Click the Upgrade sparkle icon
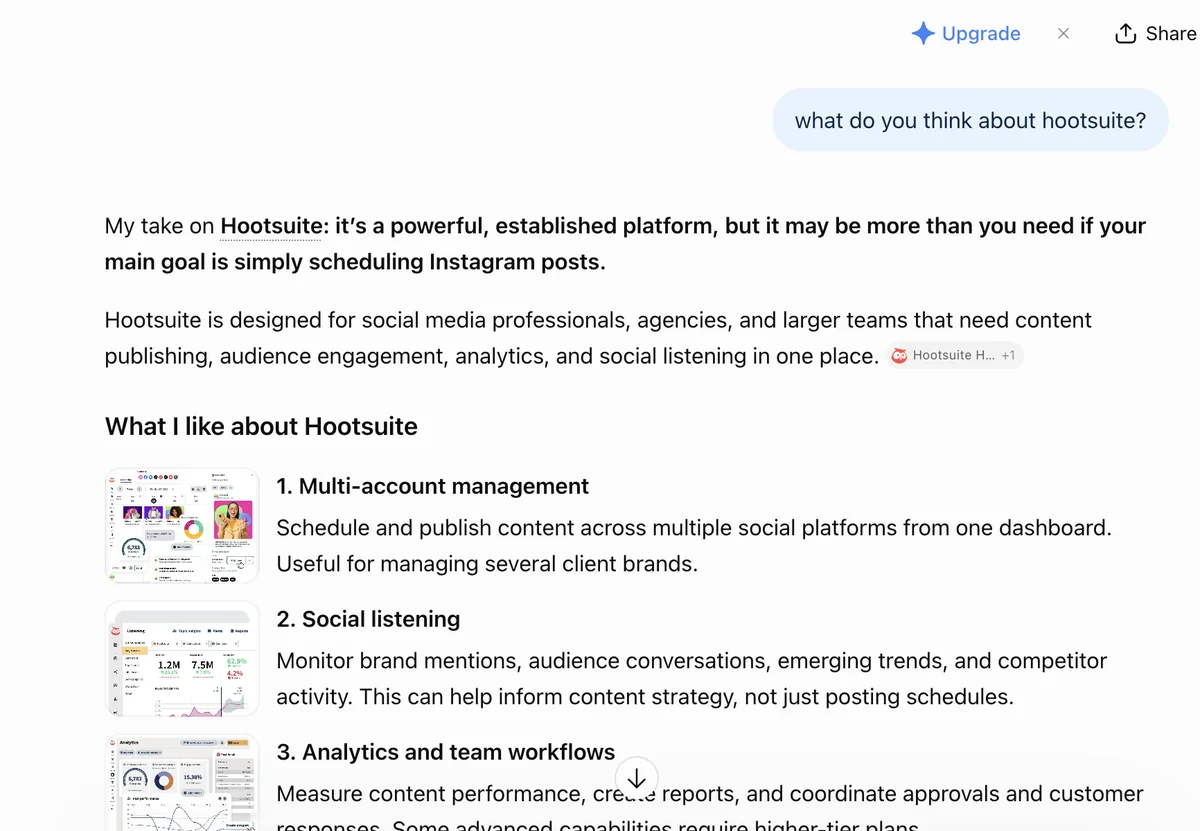Image resolution: width=1200 pixels, height=831 pixels. pyautogui.click(x=922, y=33)
